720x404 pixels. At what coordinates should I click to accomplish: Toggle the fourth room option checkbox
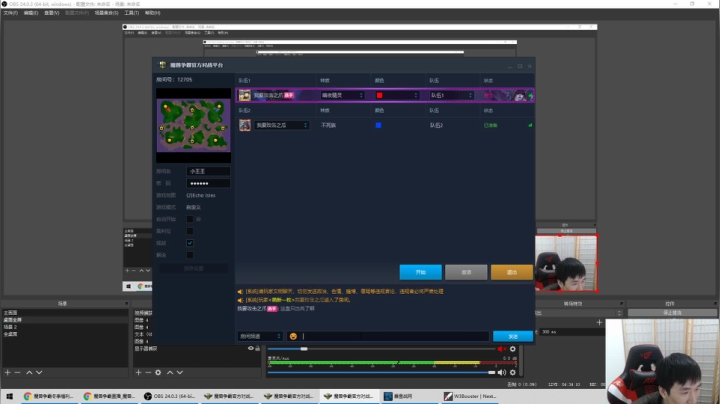(190, 255)
